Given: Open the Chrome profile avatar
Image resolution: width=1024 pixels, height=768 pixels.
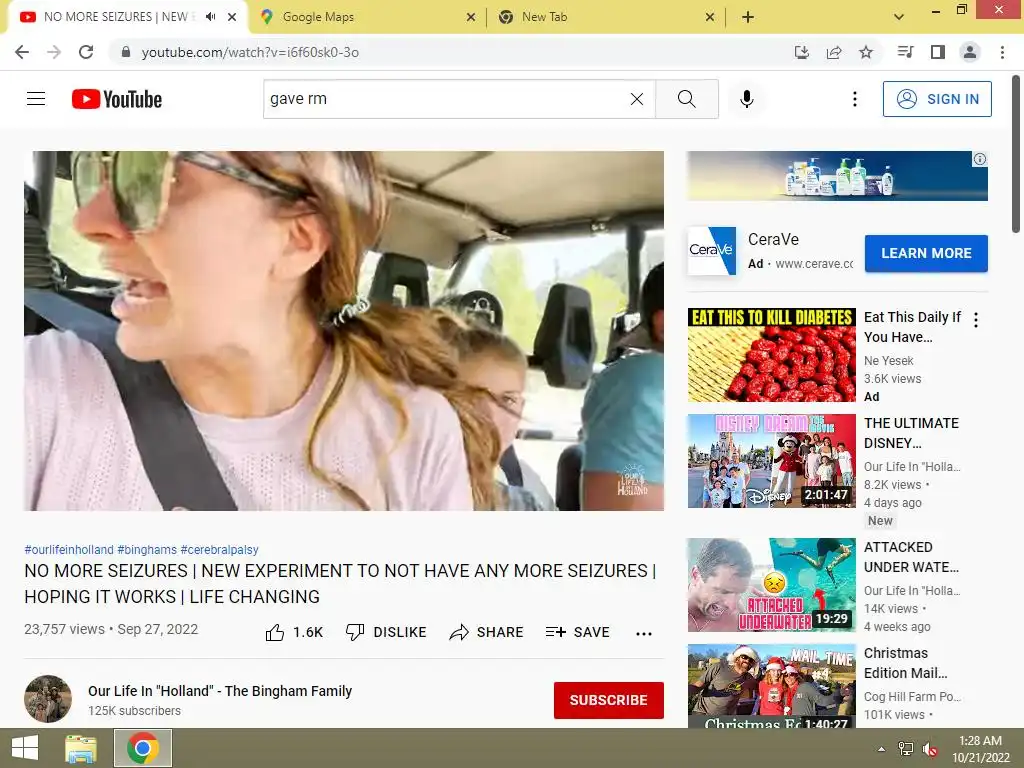Looking at the screenshot, I should (x=970, y=52).
